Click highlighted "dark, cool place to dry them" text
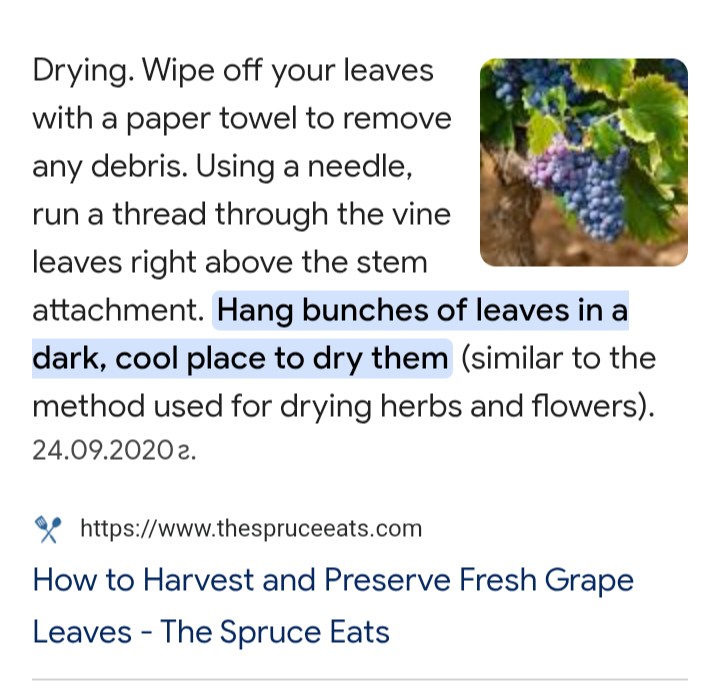 coord(241,358)
